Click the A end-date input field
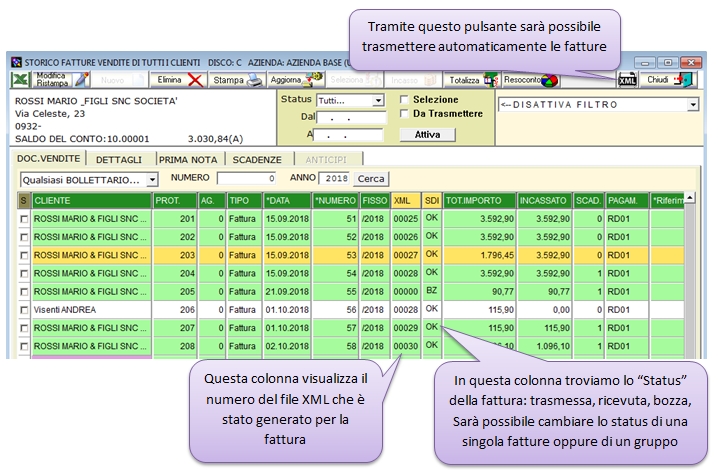Screen dimensions: 718x470 pos(348,135)
